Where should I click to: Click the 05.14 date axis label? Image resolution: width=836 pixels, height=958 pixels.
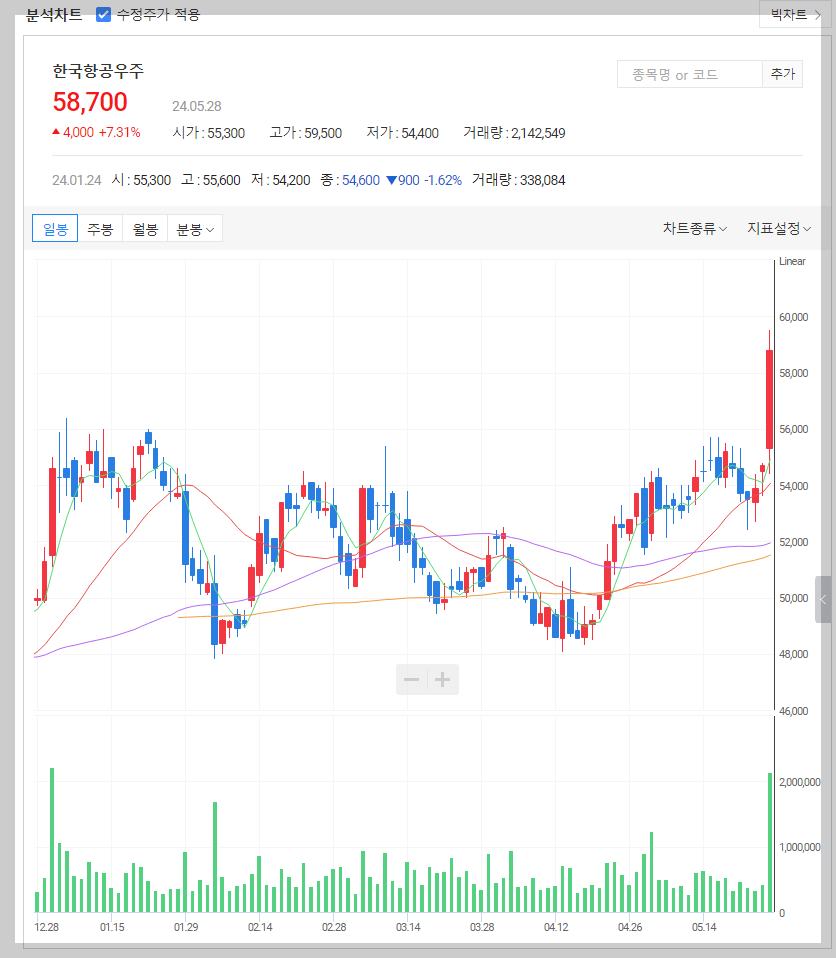click(x=704, y=927)
